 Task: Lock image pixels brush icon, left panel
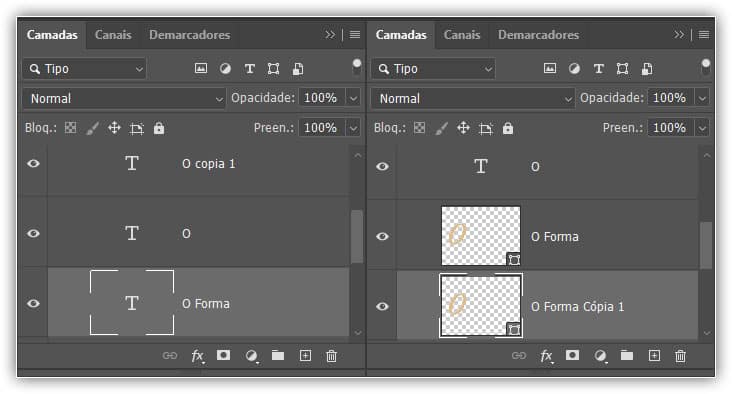click(92, 128)
